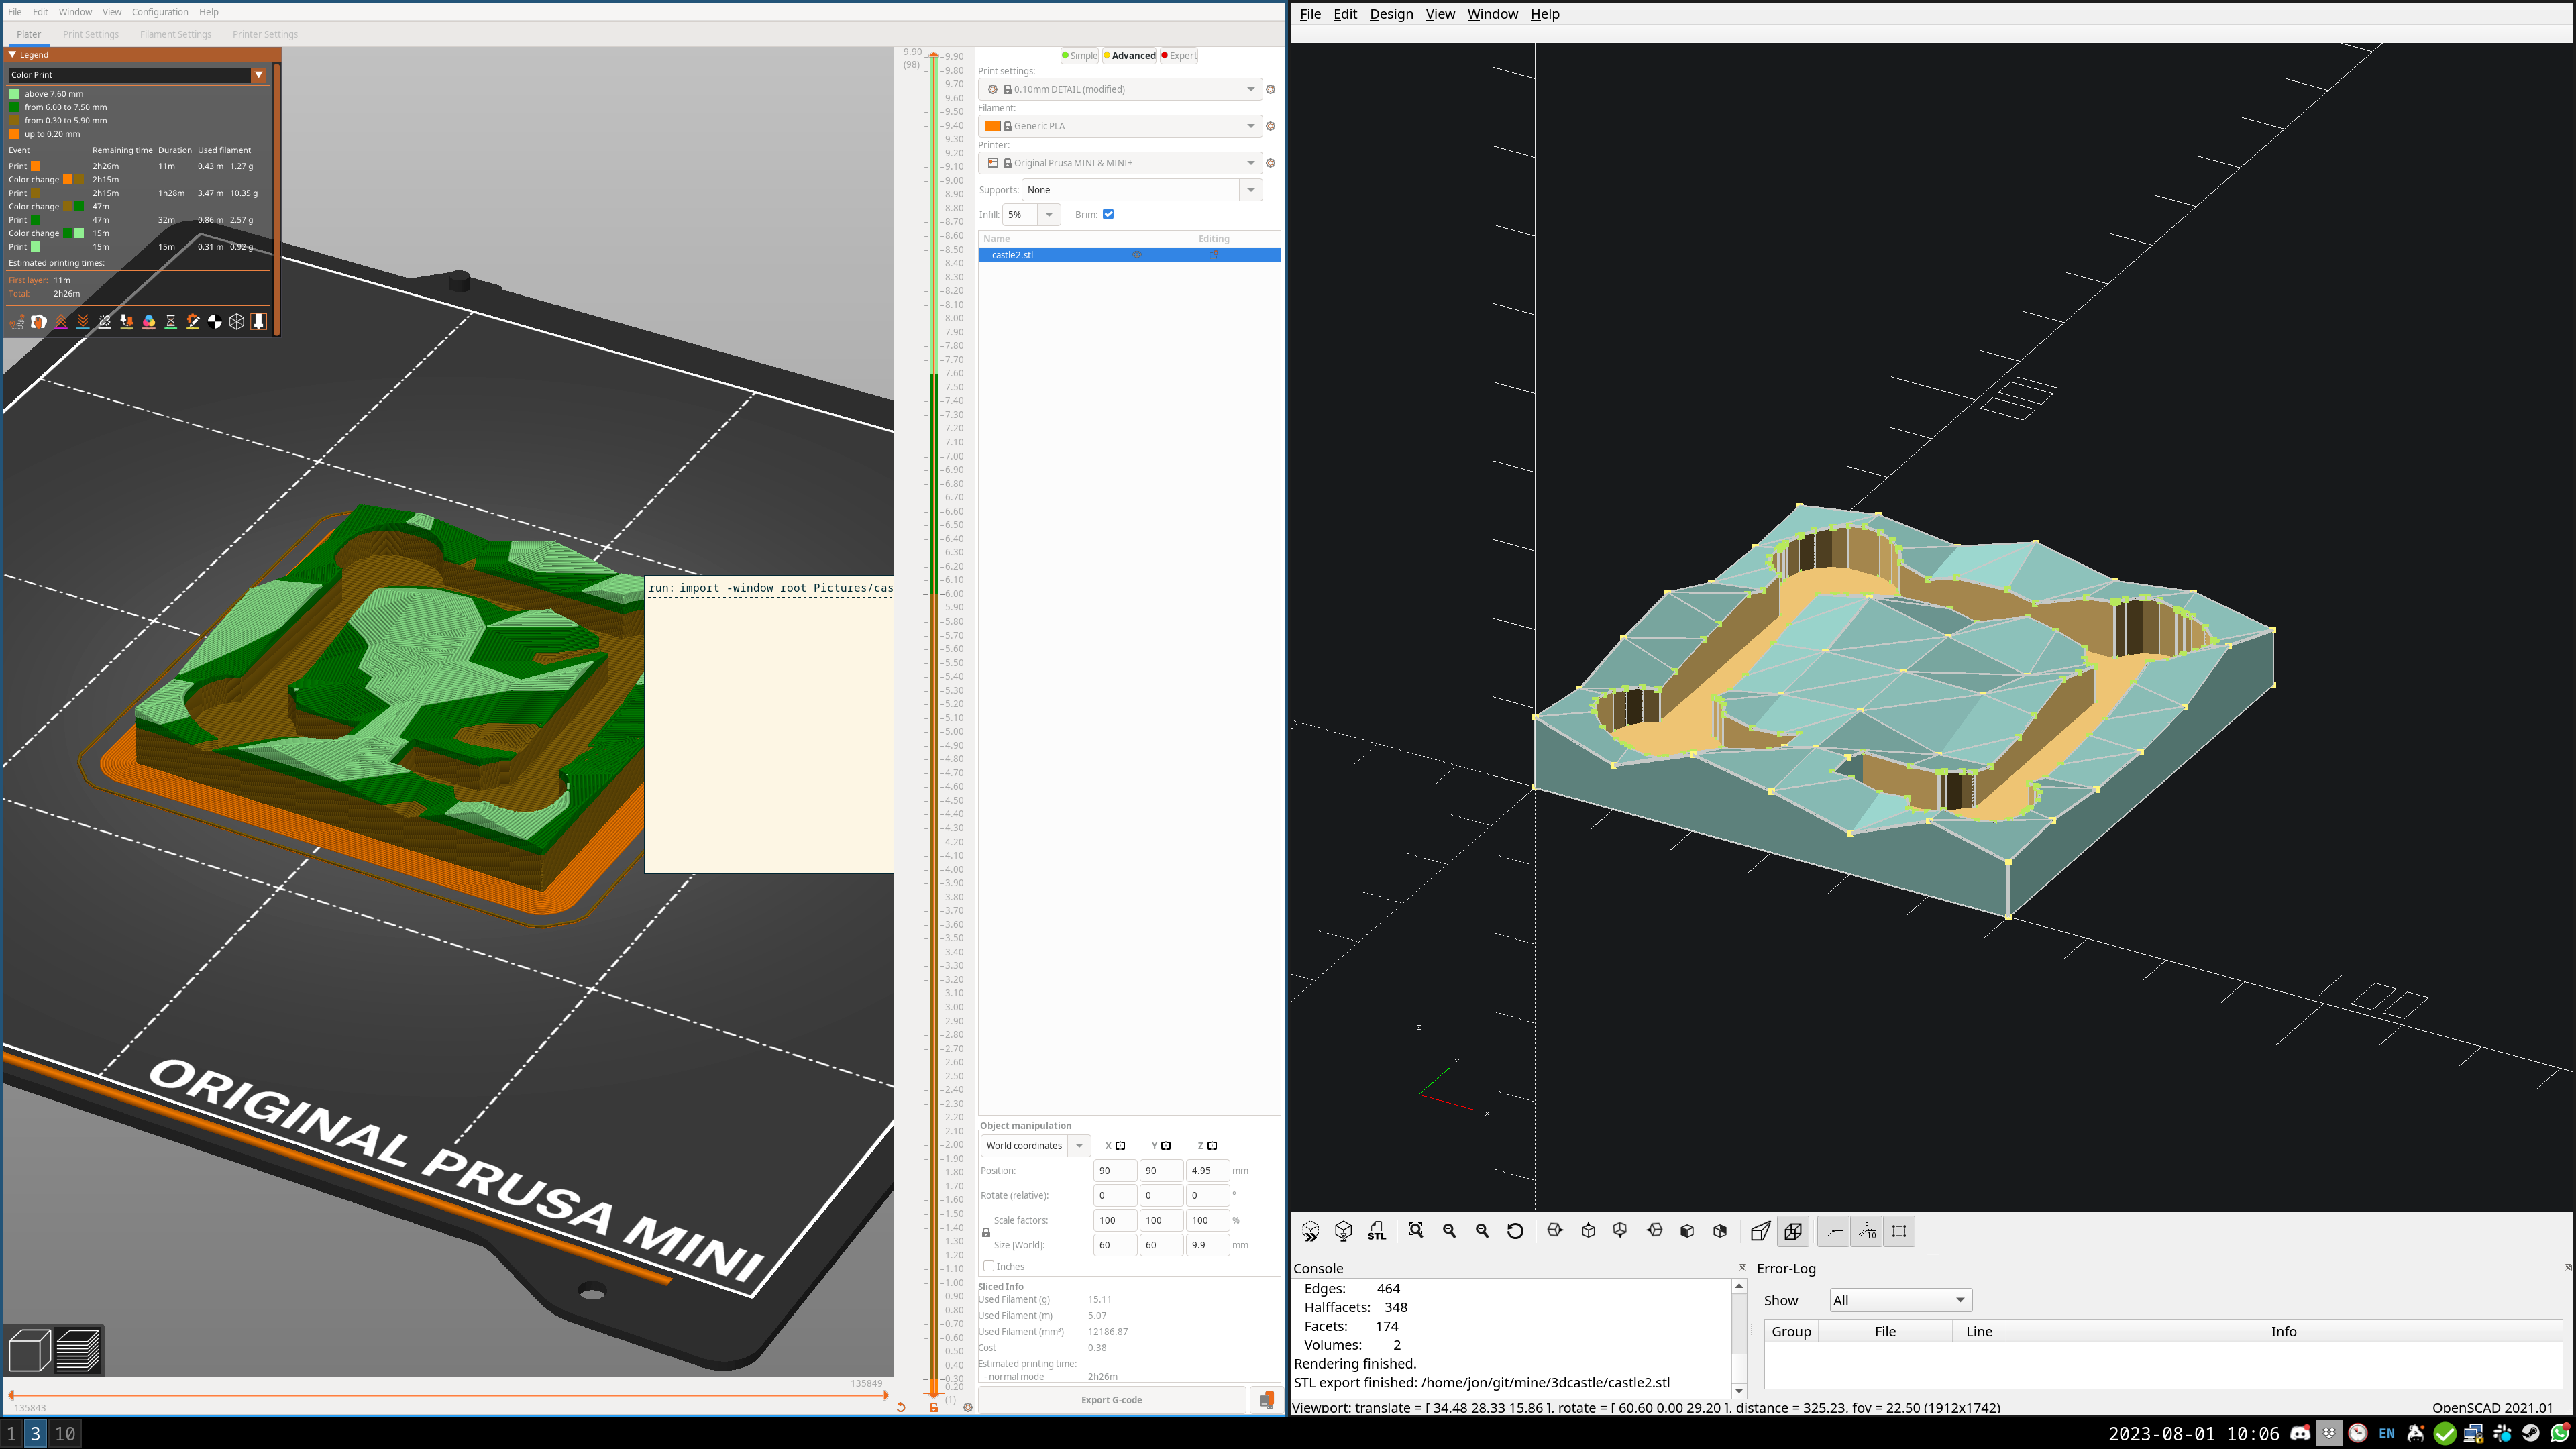Open Printer Original Prusa MINI dropdown
This screenshot has width=2576, height=1449.
pos(1120,163)
